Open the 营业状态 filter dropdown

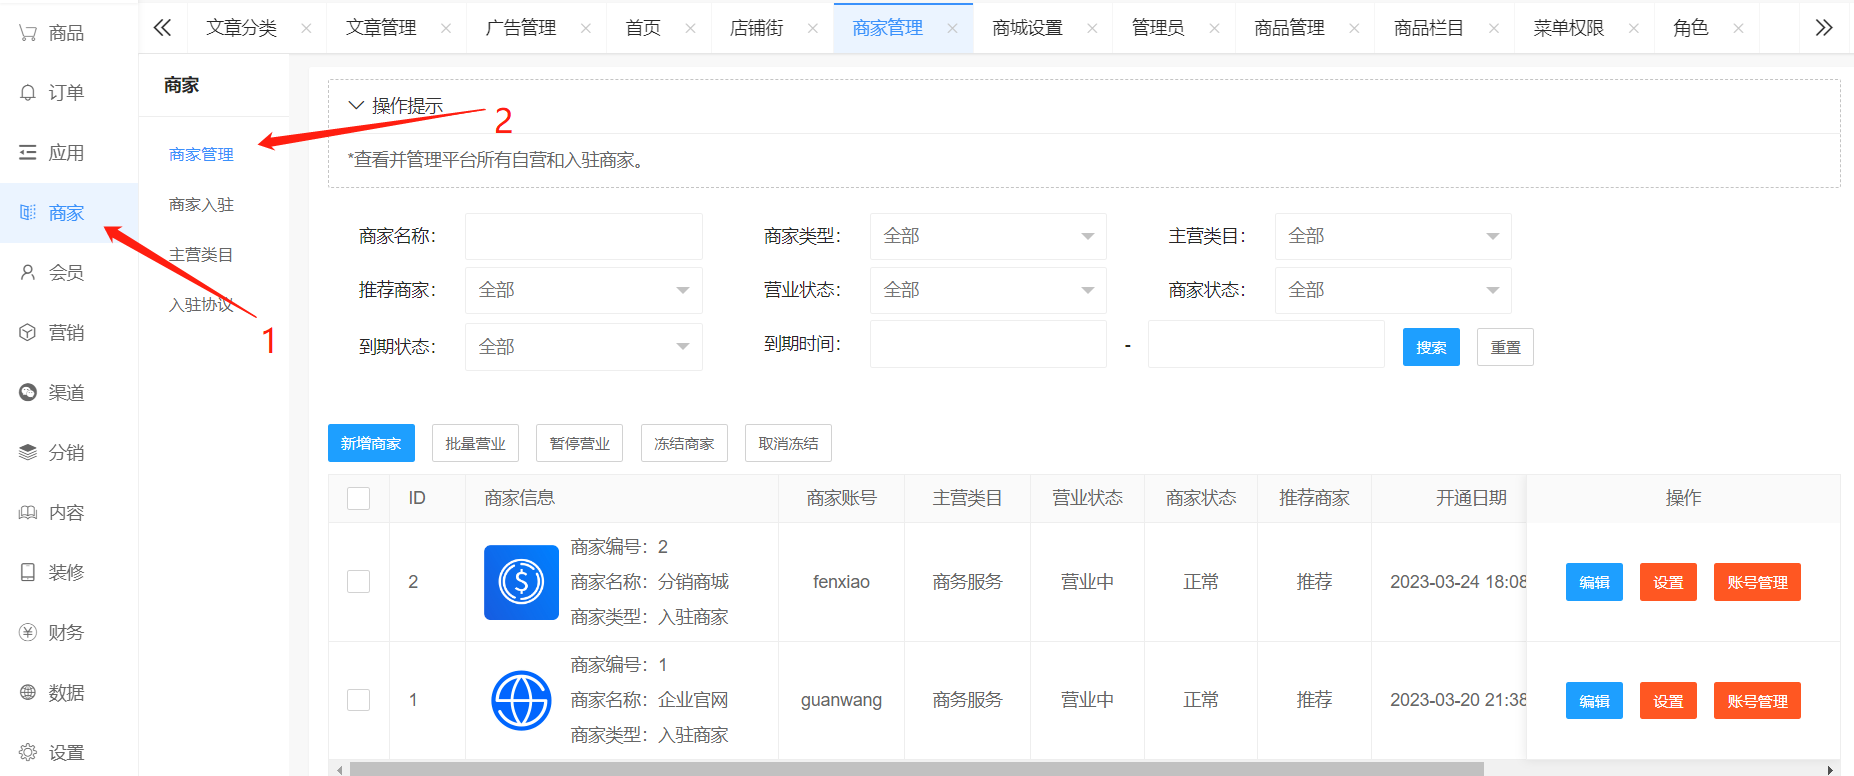tap(988, 290)
